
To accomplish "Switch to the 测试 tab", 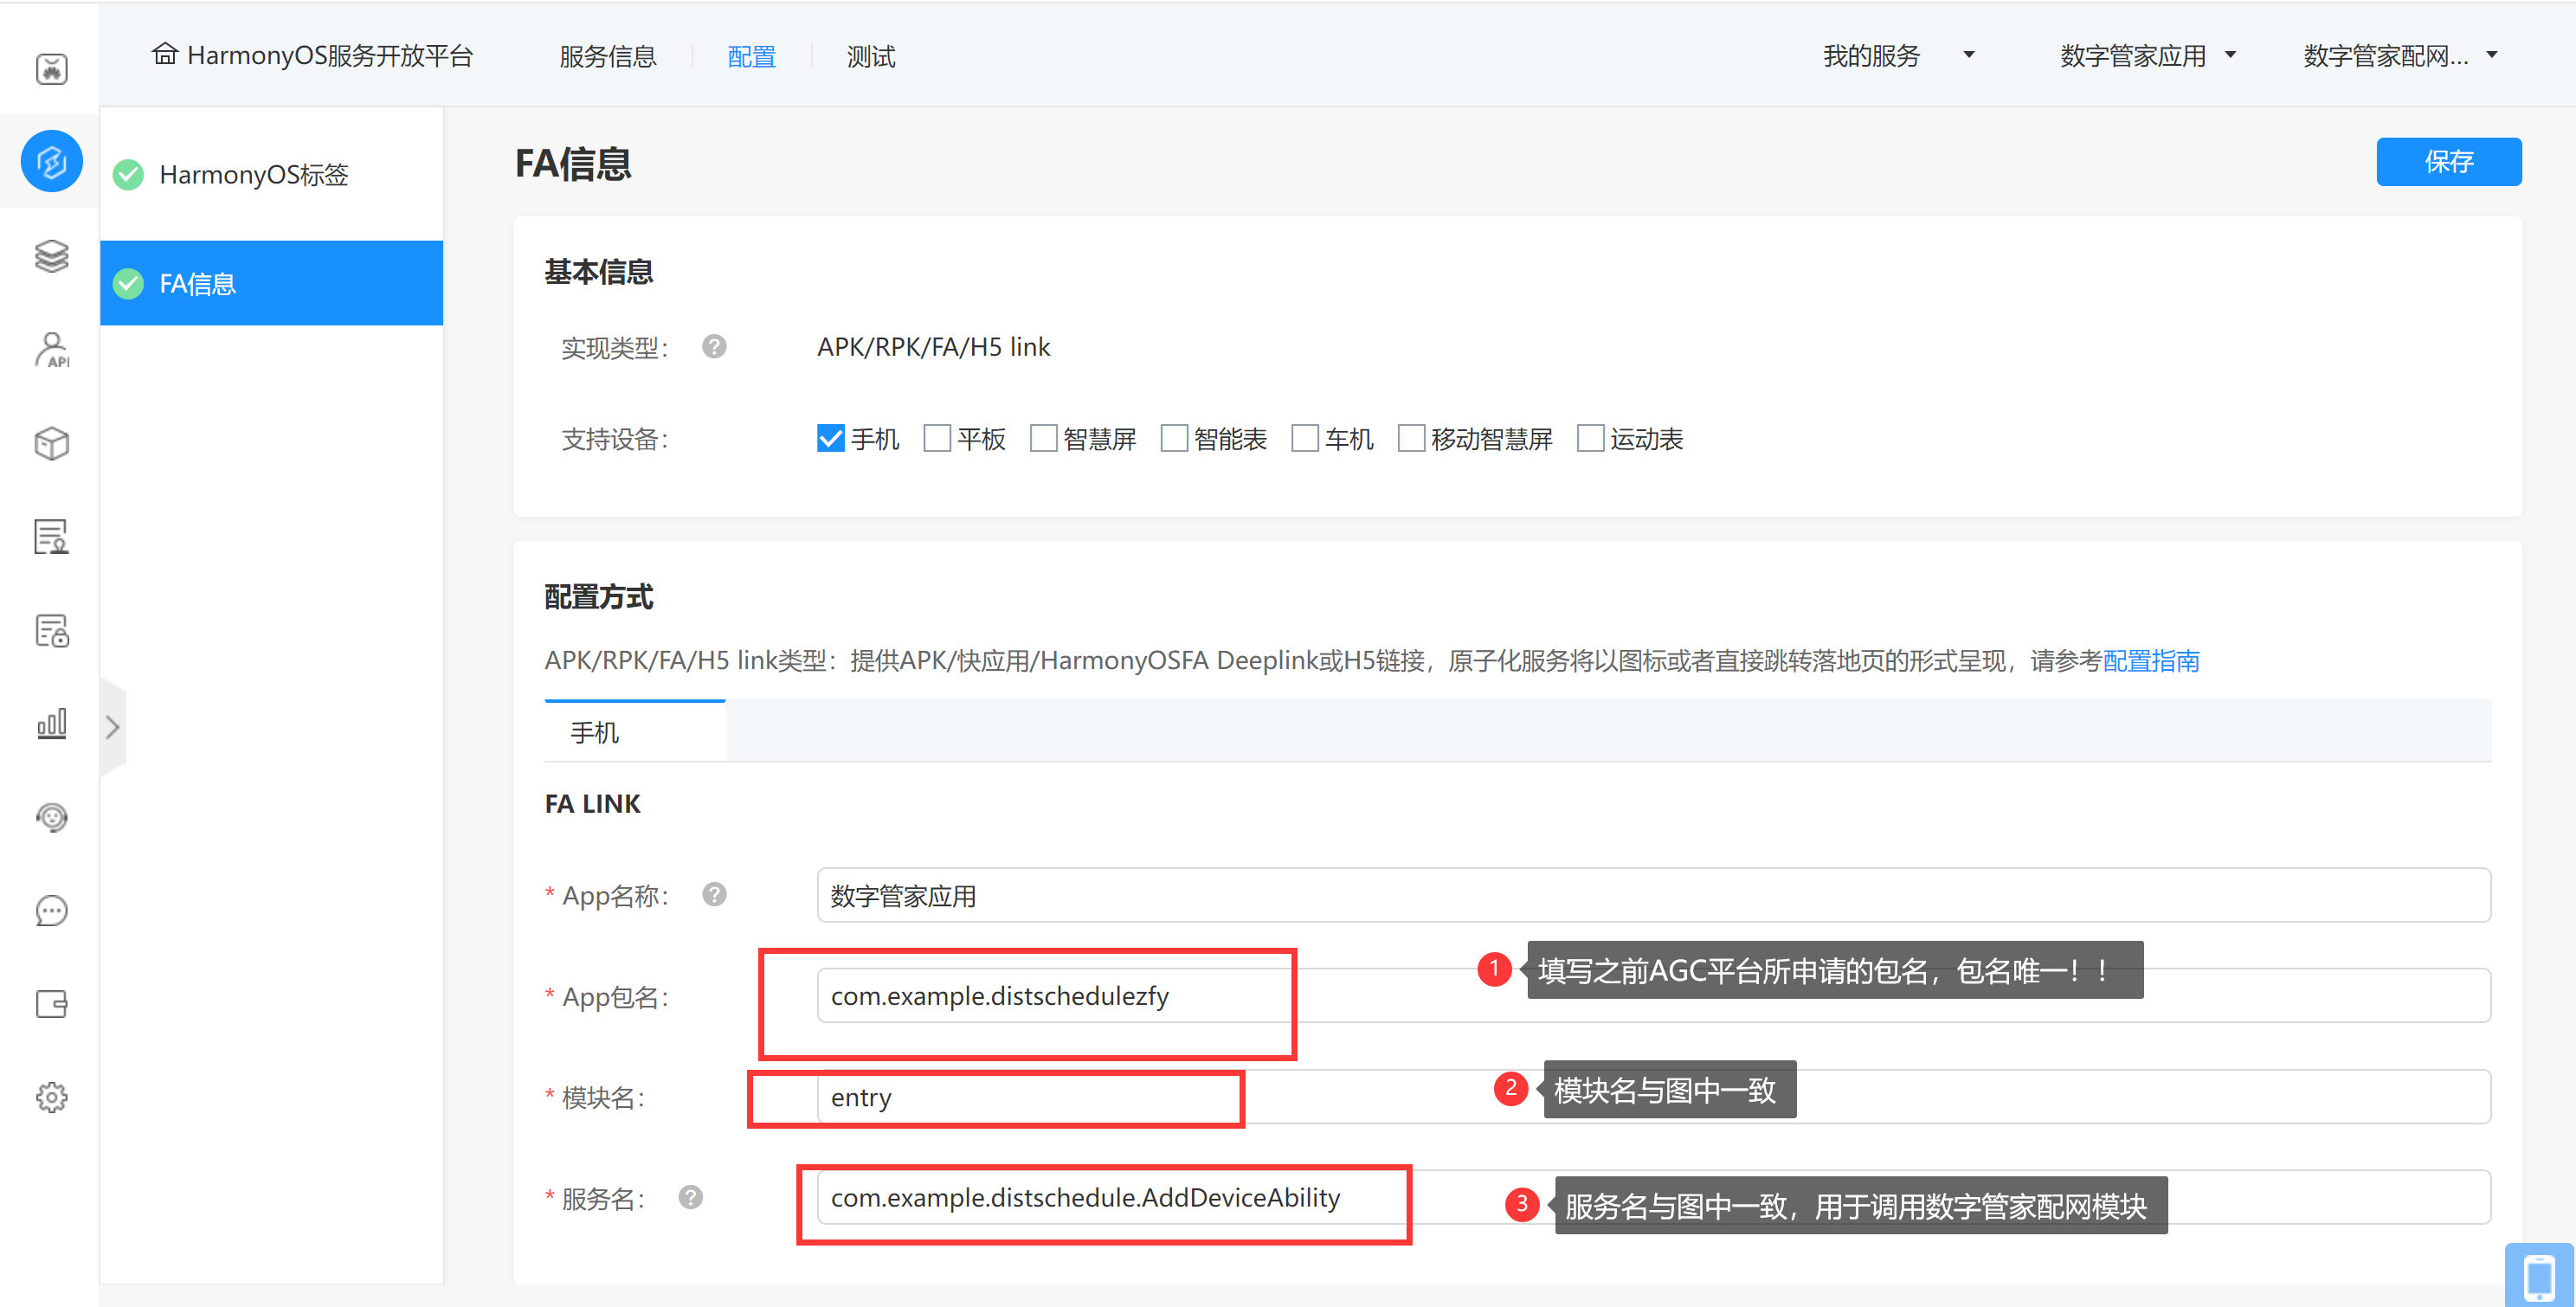I will tap(870, 57).
